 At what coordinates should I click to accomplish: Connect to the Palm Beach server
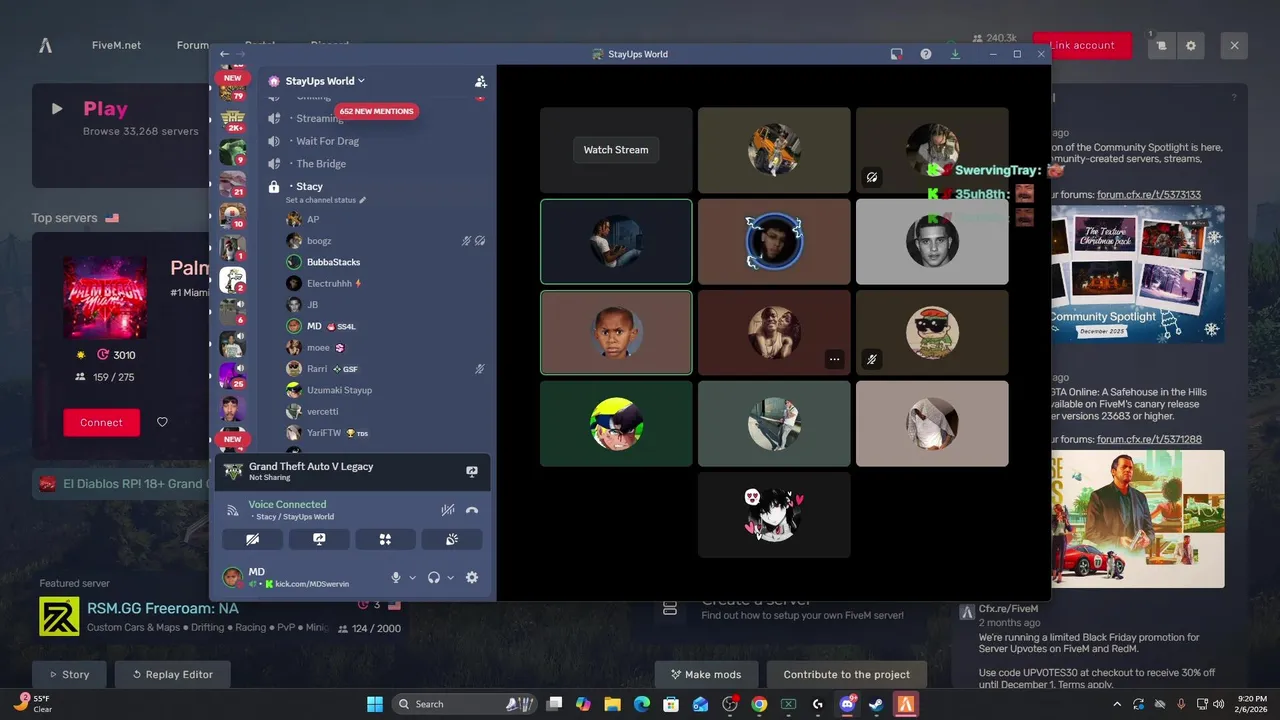pyautogui.click(x=101, y=422)
